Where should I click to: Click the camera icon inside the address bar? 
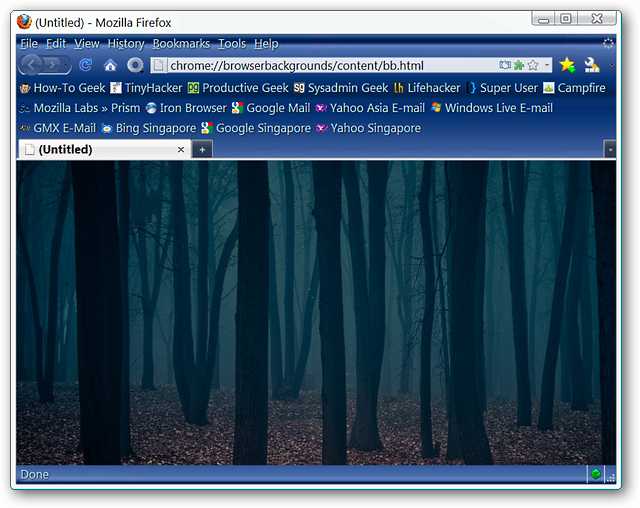pyautogui.click(x=505, y=65)
